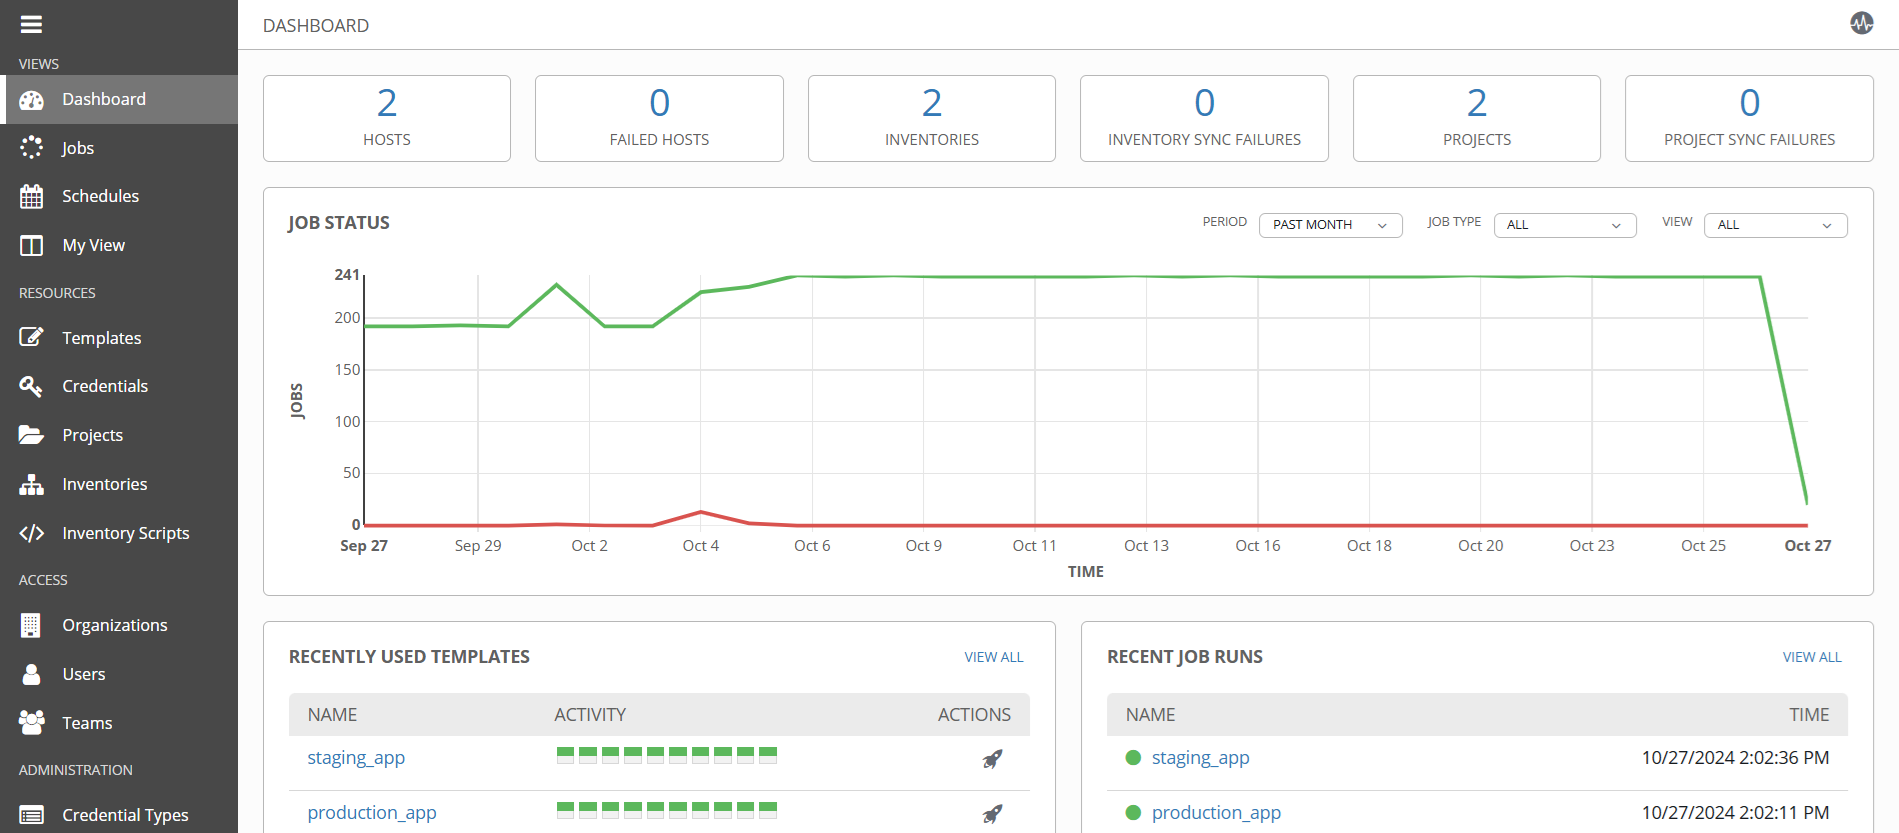Click first activity square for staging_app

pyautogui.click(x=565, y=755)
